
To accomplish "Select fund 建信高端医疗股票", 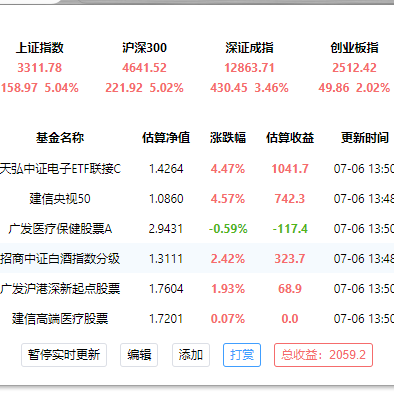I will (60, 319).
